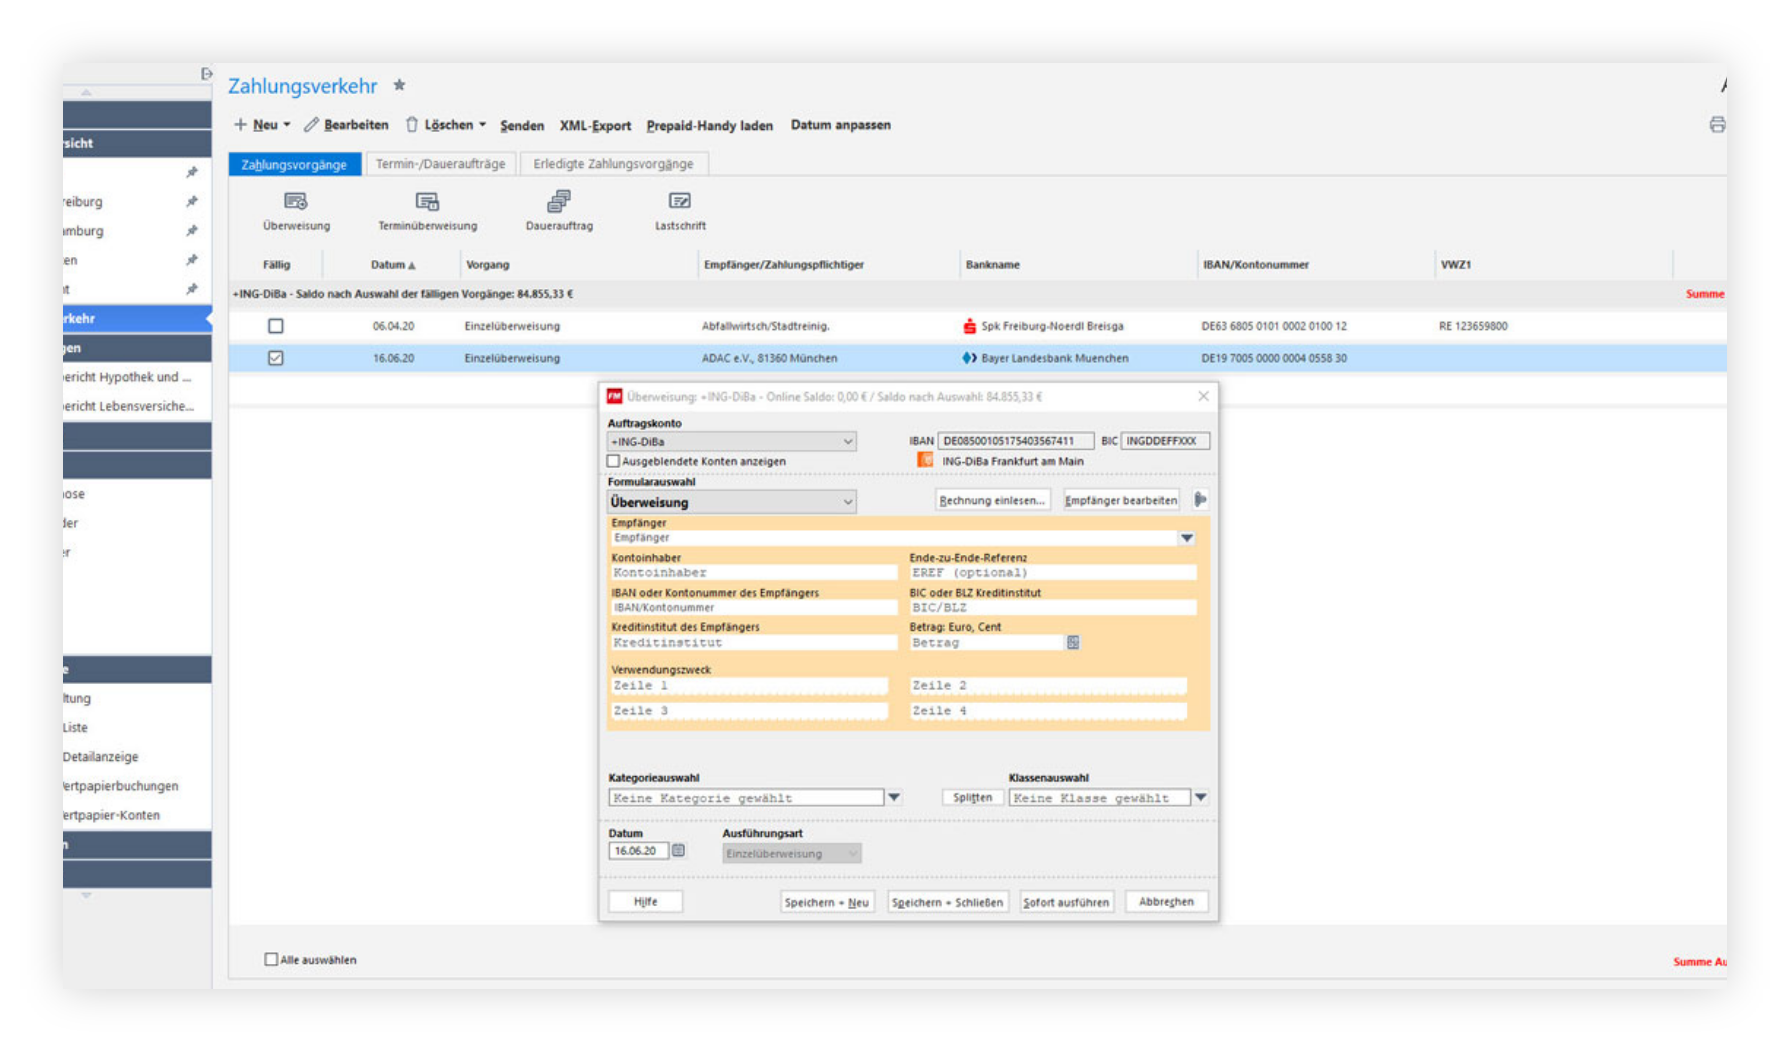The height and width of the screenshot is (1052, 1790).
Task: Open the calendar picker next to Datum field
Action: (x=679, y=850)
